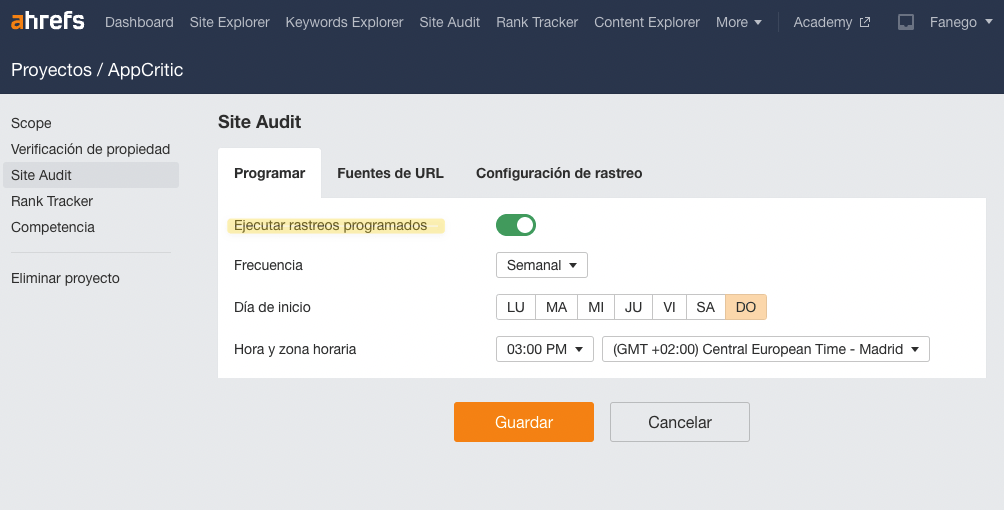Select SA as start day
Screen dimensions: 1004x510
click(705, 307)
